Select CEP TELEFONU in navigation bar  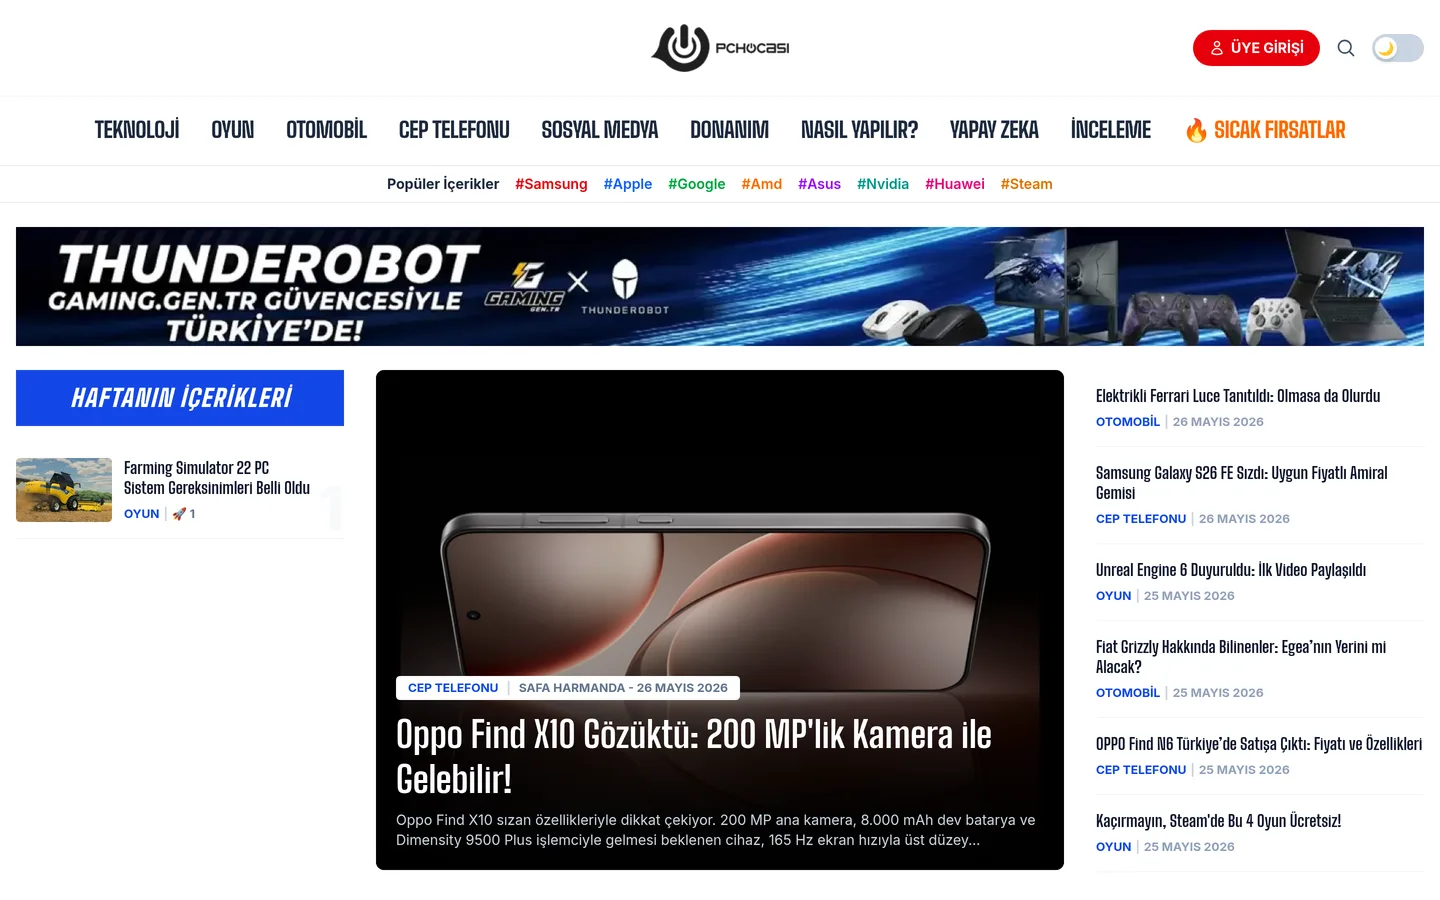tap(454, 130)
